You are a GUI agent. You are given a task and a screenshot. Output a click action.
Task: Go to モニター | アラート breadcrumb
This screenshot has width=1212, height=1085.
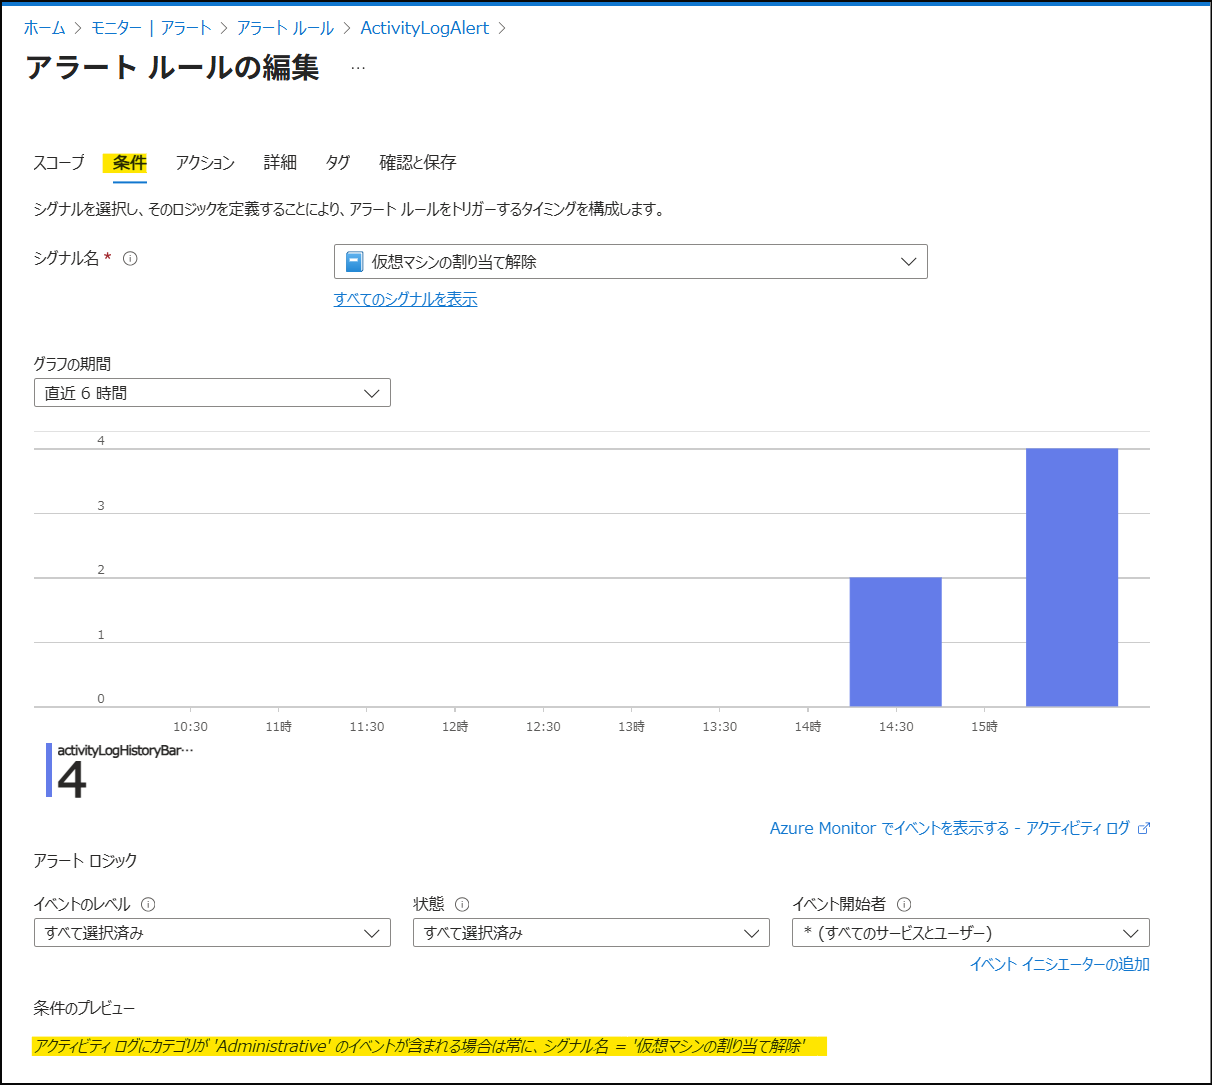pos(151,28)
